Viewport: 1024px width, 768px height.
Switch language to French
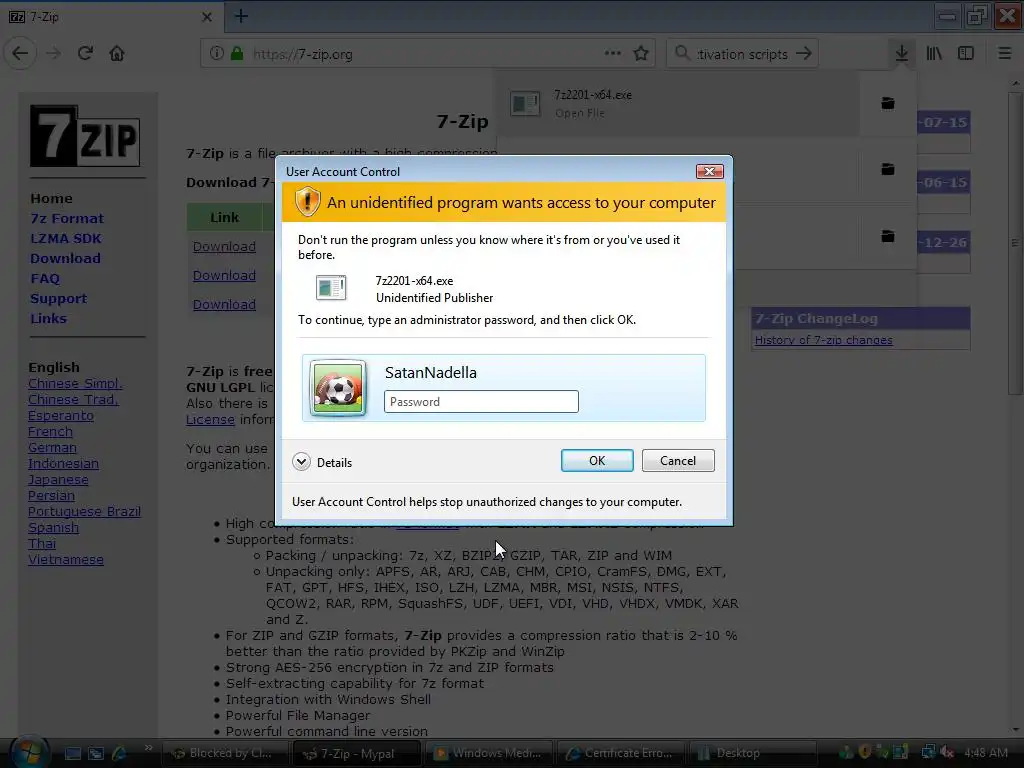pos(50,432)
